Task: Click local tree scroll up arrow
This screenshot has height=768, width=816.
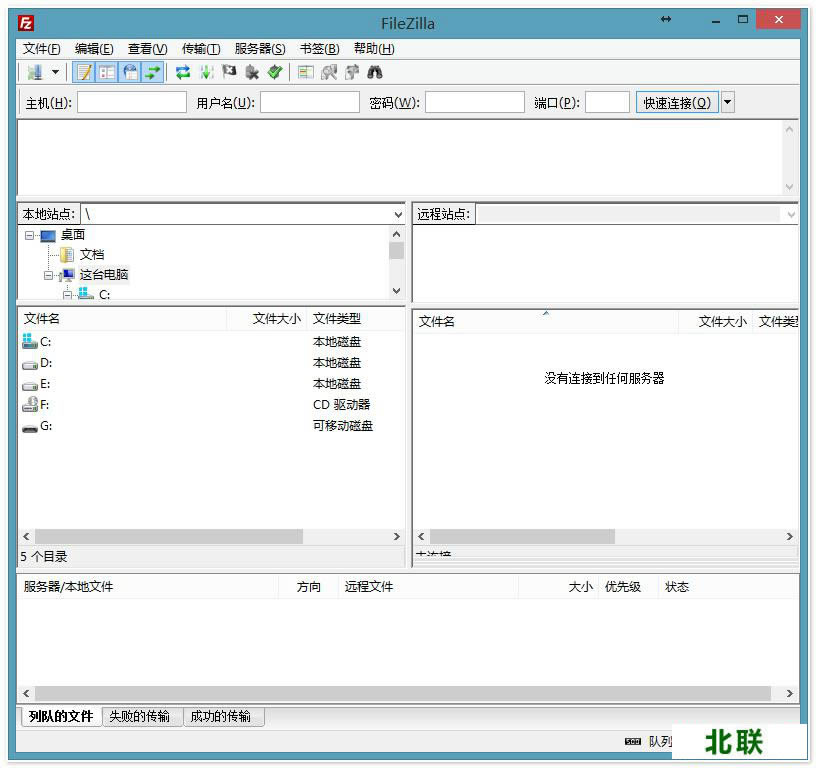Action: coord(397,235)
